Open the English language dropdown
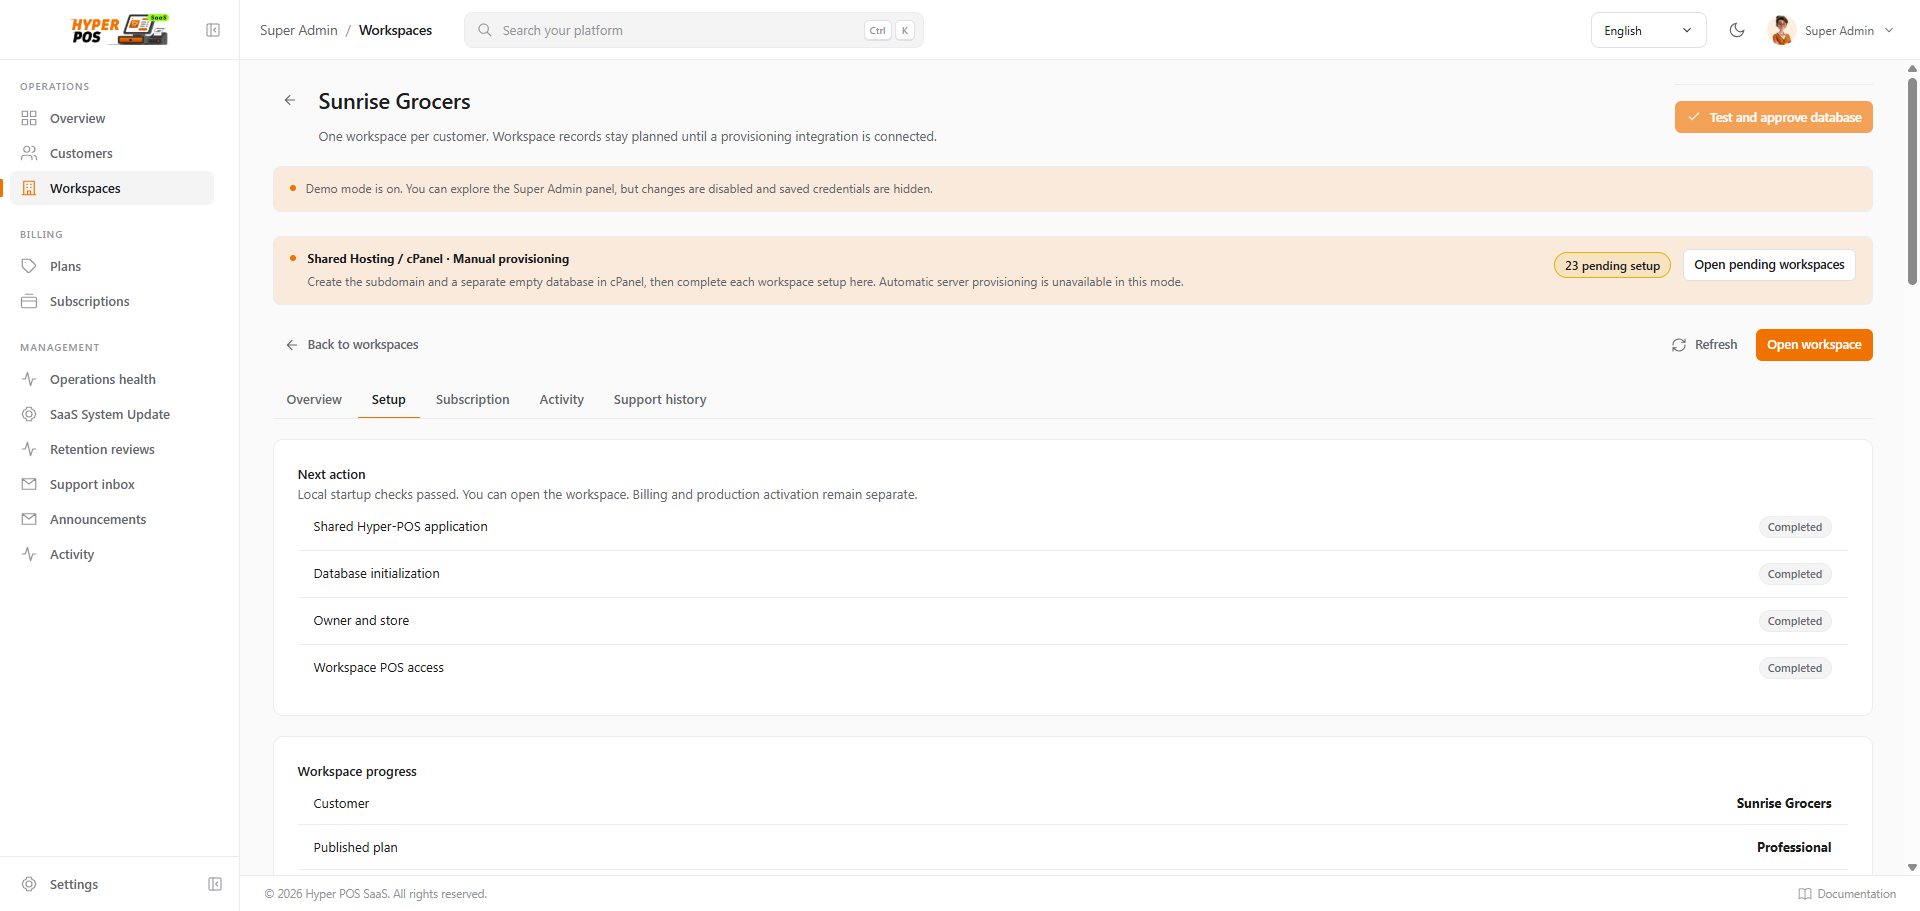 1648,30
